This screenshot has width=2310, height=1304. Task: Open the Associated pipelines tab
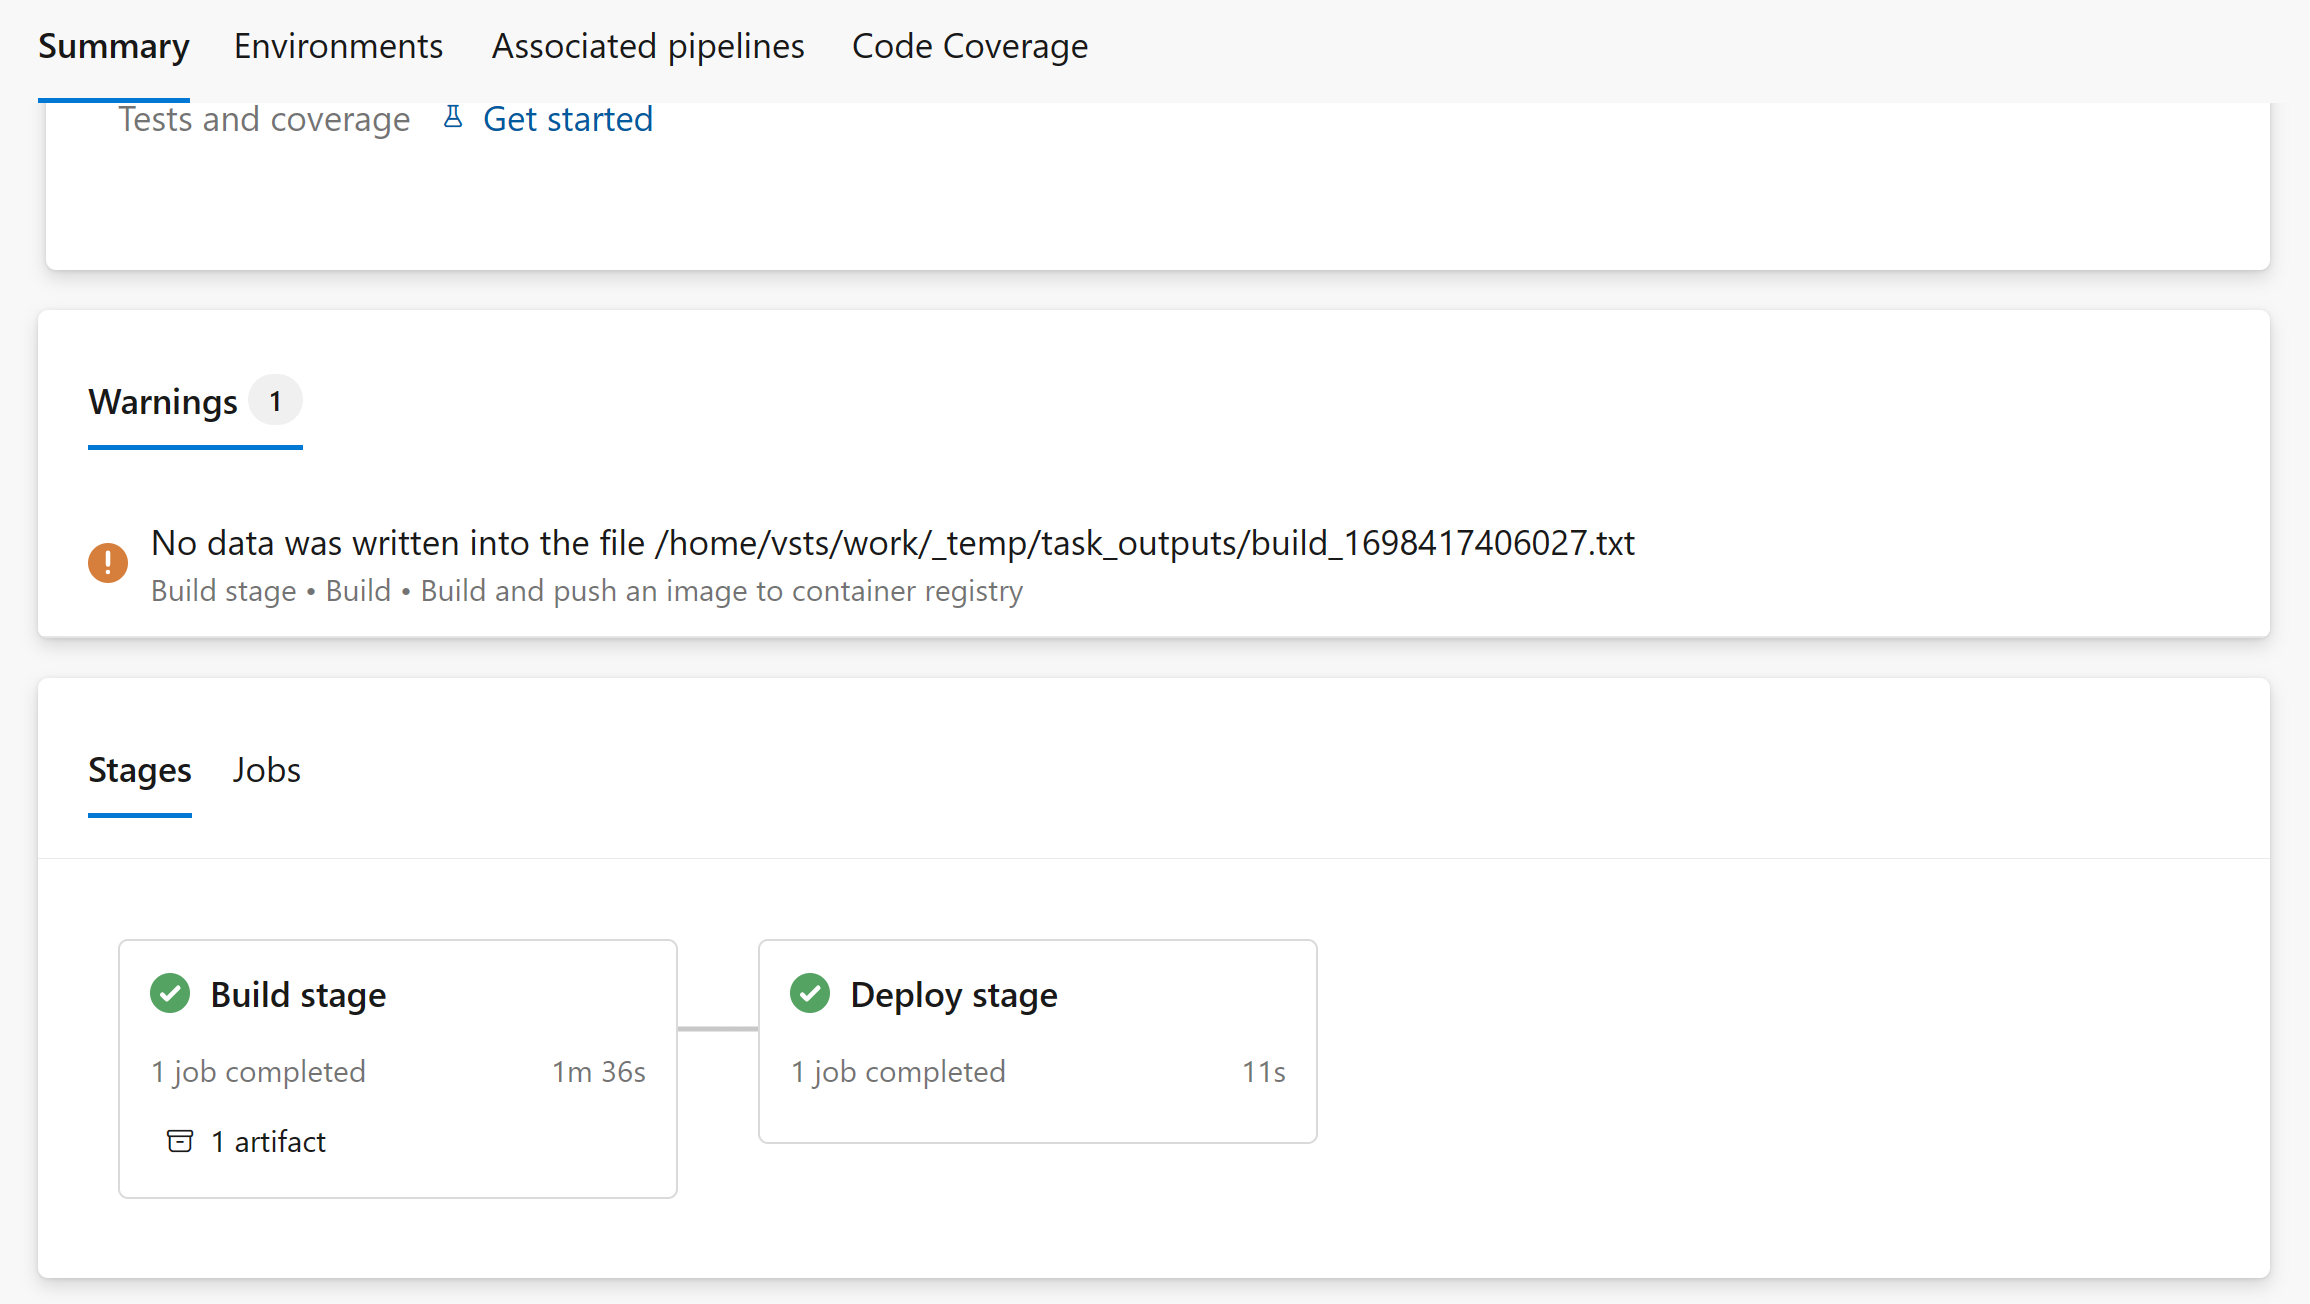[x=648, y=46]
